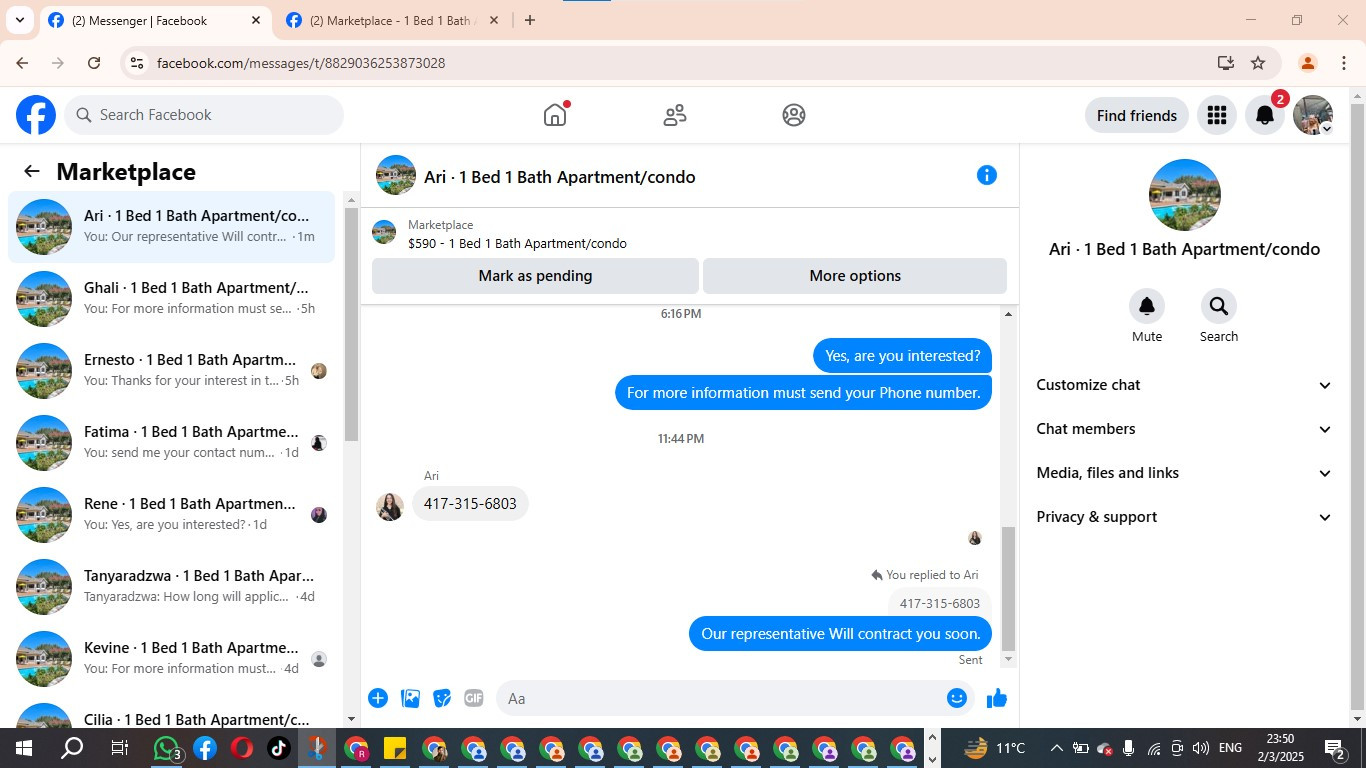This screenshot has width=1366, height=768.
Task: Search in conversation with the magnifier icon
Action: coord(1218,306)
